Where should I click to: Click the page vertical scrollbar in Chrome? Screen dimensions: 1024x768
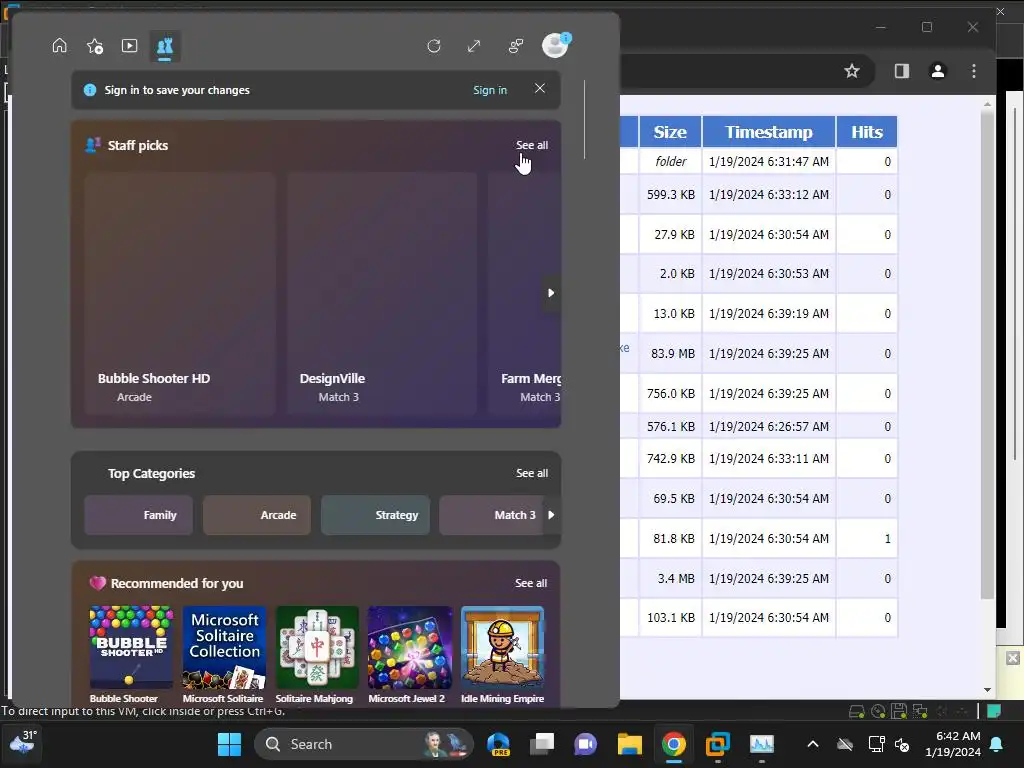(987, 356)
